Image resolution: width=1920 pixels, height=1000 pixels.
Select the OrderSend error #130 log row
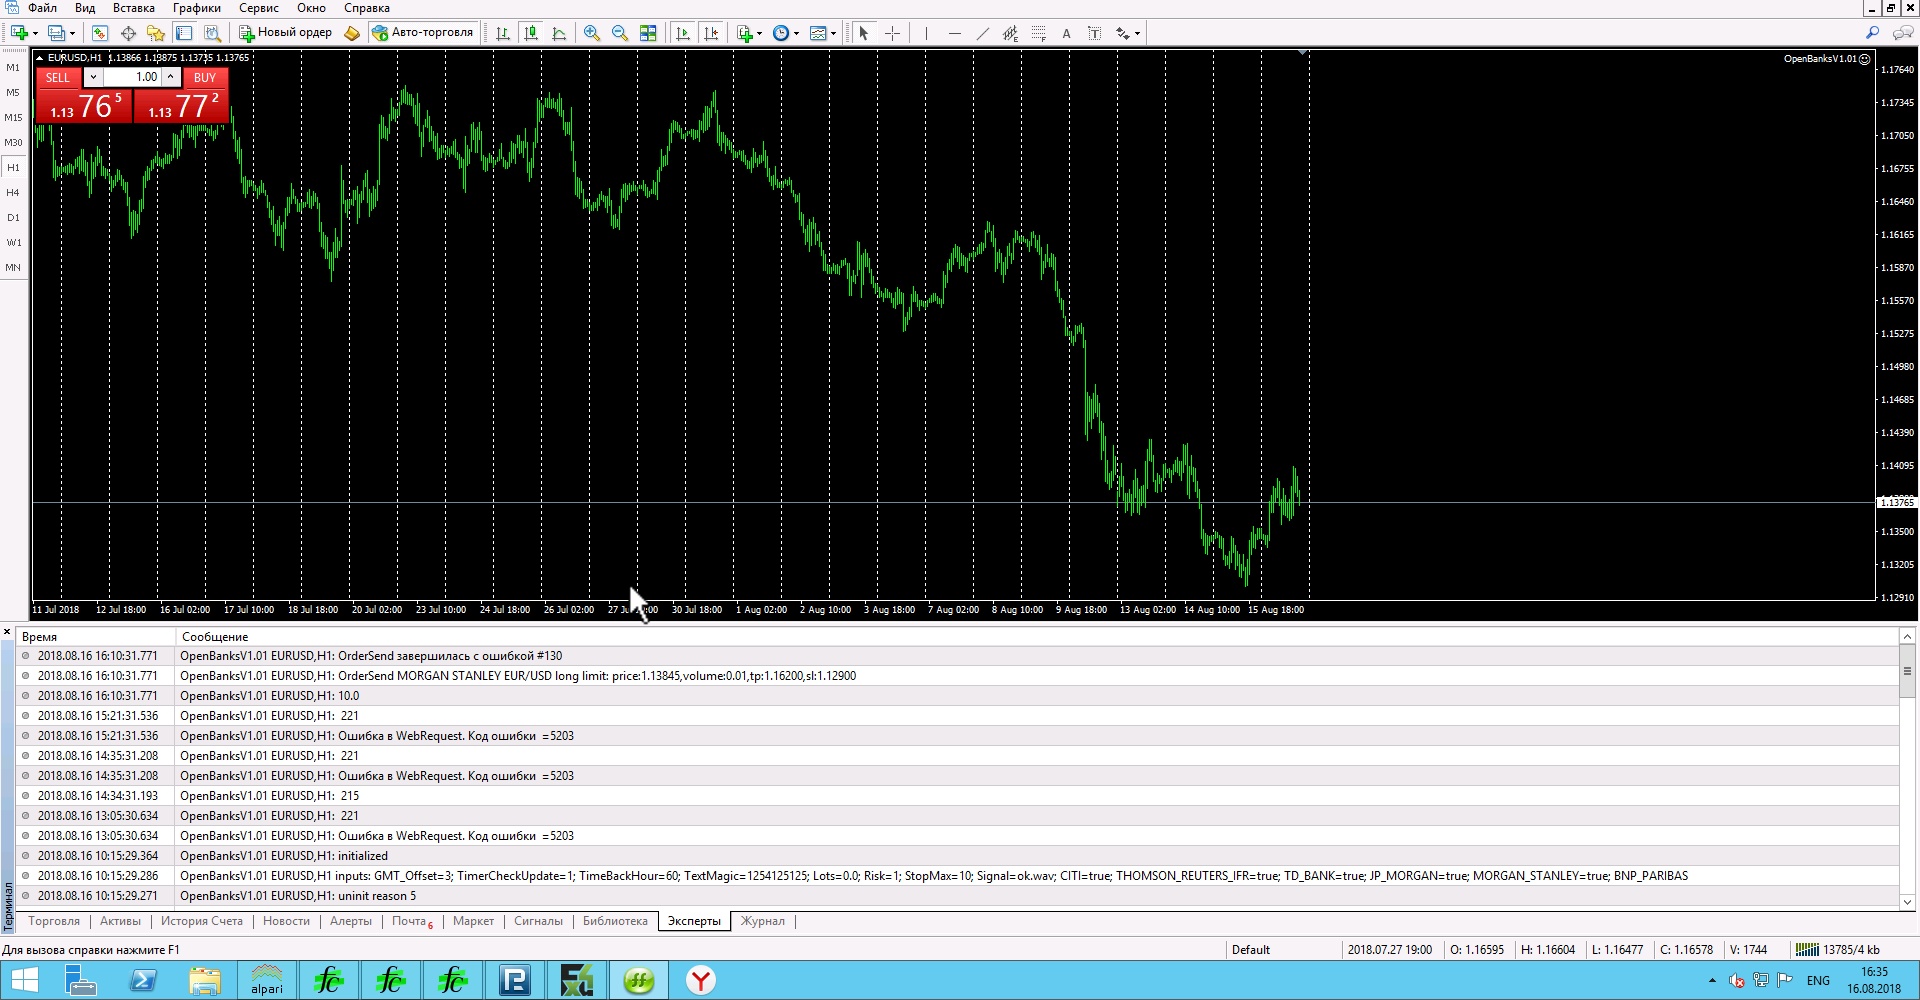click(957, 656)
